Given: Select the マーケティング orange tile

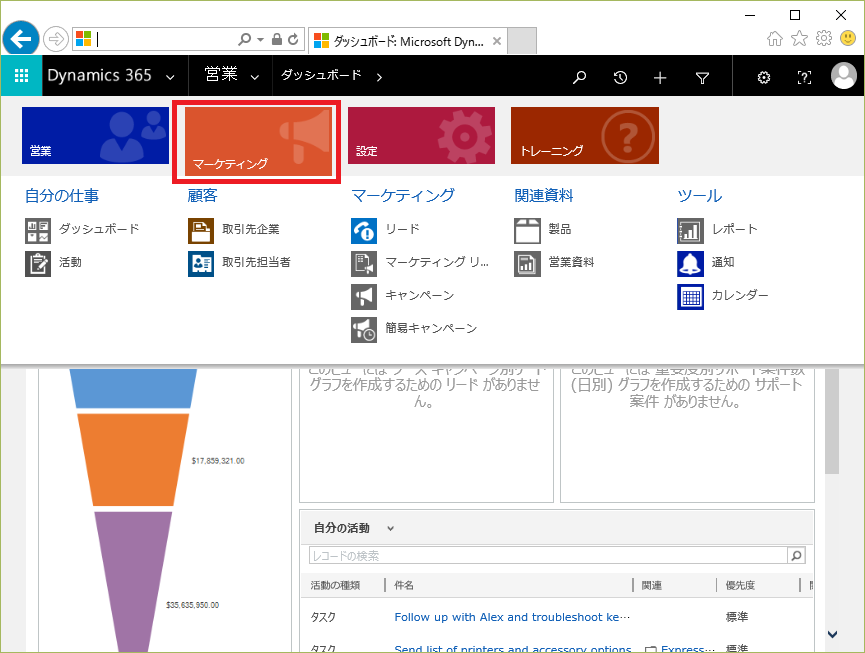Looking at the screenshot, I should (258, 142).
